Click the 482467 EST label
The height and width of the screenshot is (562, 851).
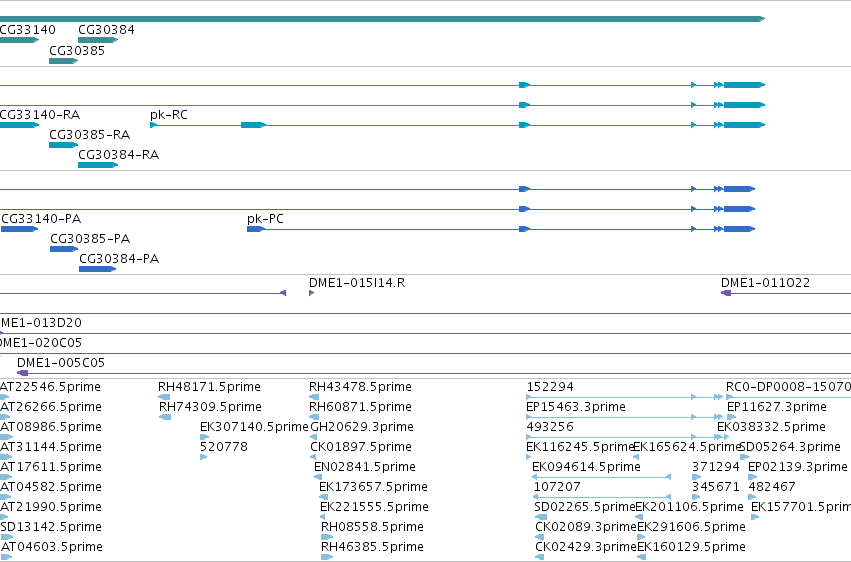click(772, 487)
